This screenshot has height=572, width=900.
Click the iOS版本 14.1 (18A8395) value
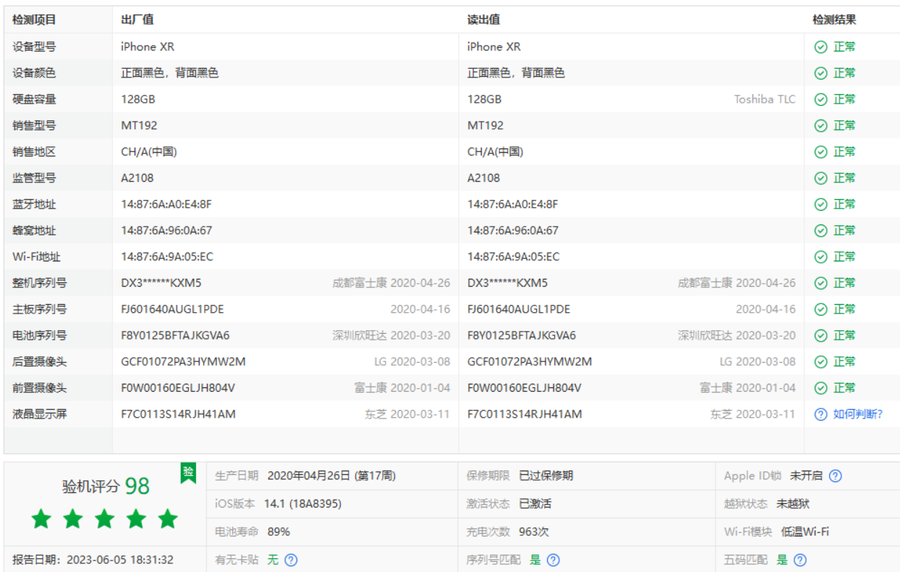click(302, 504)
